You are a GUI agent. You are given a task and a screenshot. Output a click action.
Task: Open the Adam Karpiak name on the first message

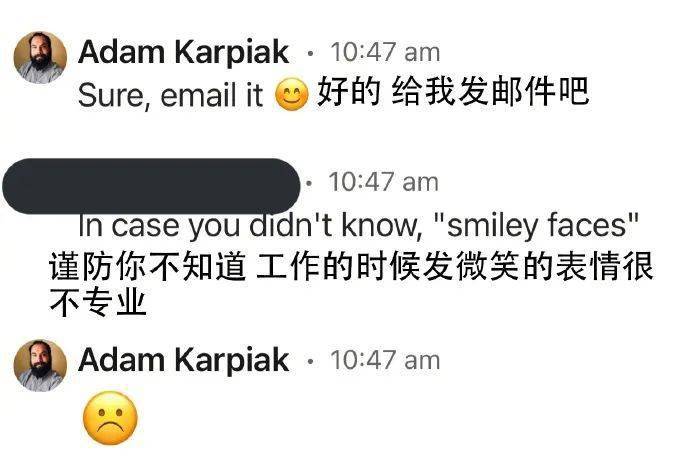click(x=183, y=52)
